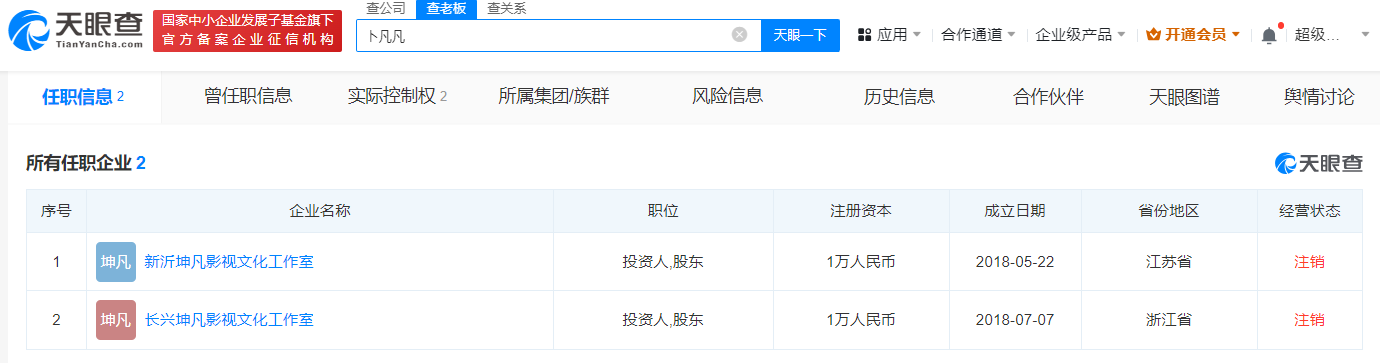Open the 风险信息 tab
This screenshot has height=363, width=1380.
click(728, 97)
